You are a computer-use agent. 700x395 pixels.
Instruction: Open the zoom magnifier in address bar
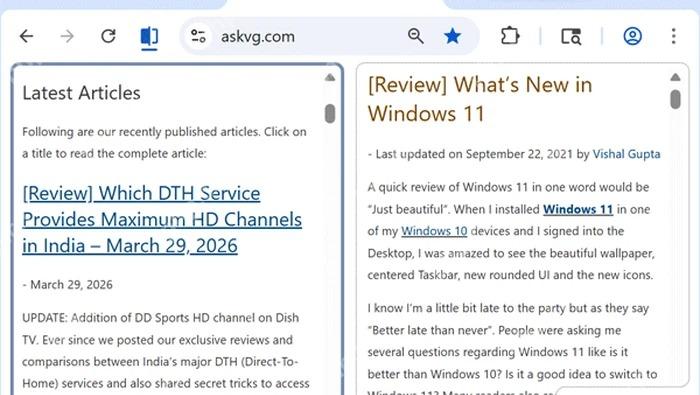tap(416, 36)
